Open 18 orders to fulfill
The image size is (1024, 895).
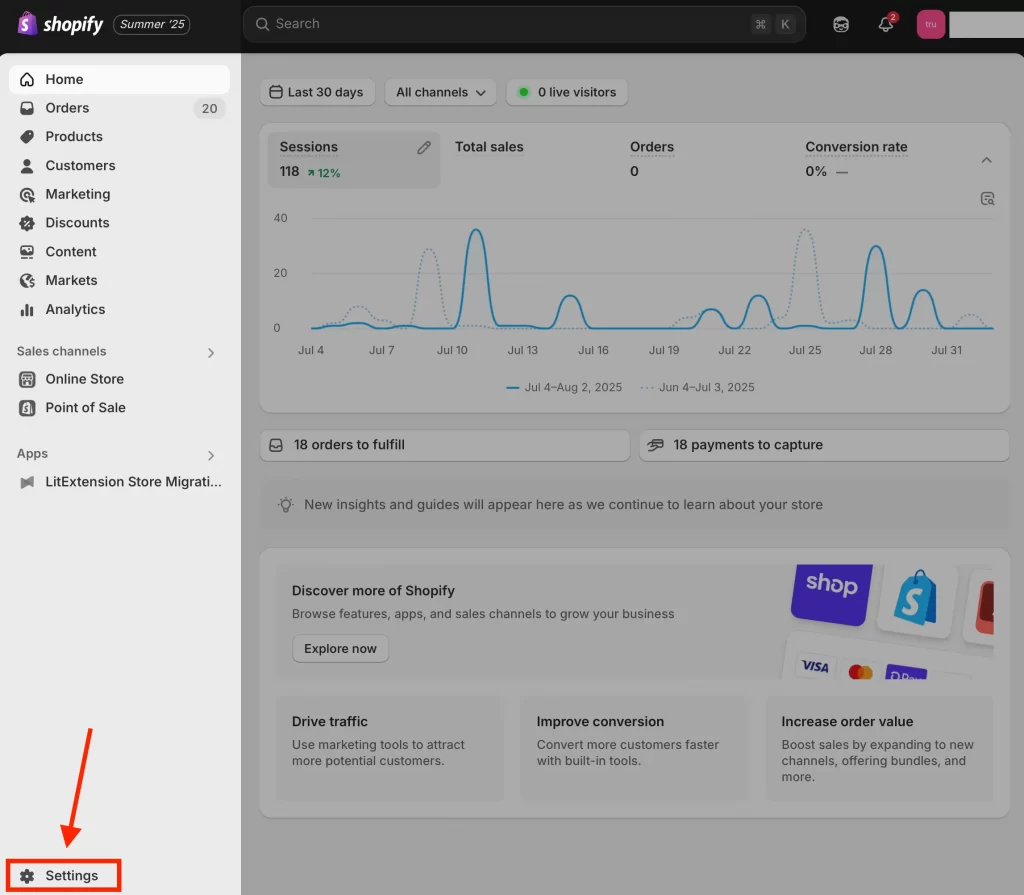445,445
